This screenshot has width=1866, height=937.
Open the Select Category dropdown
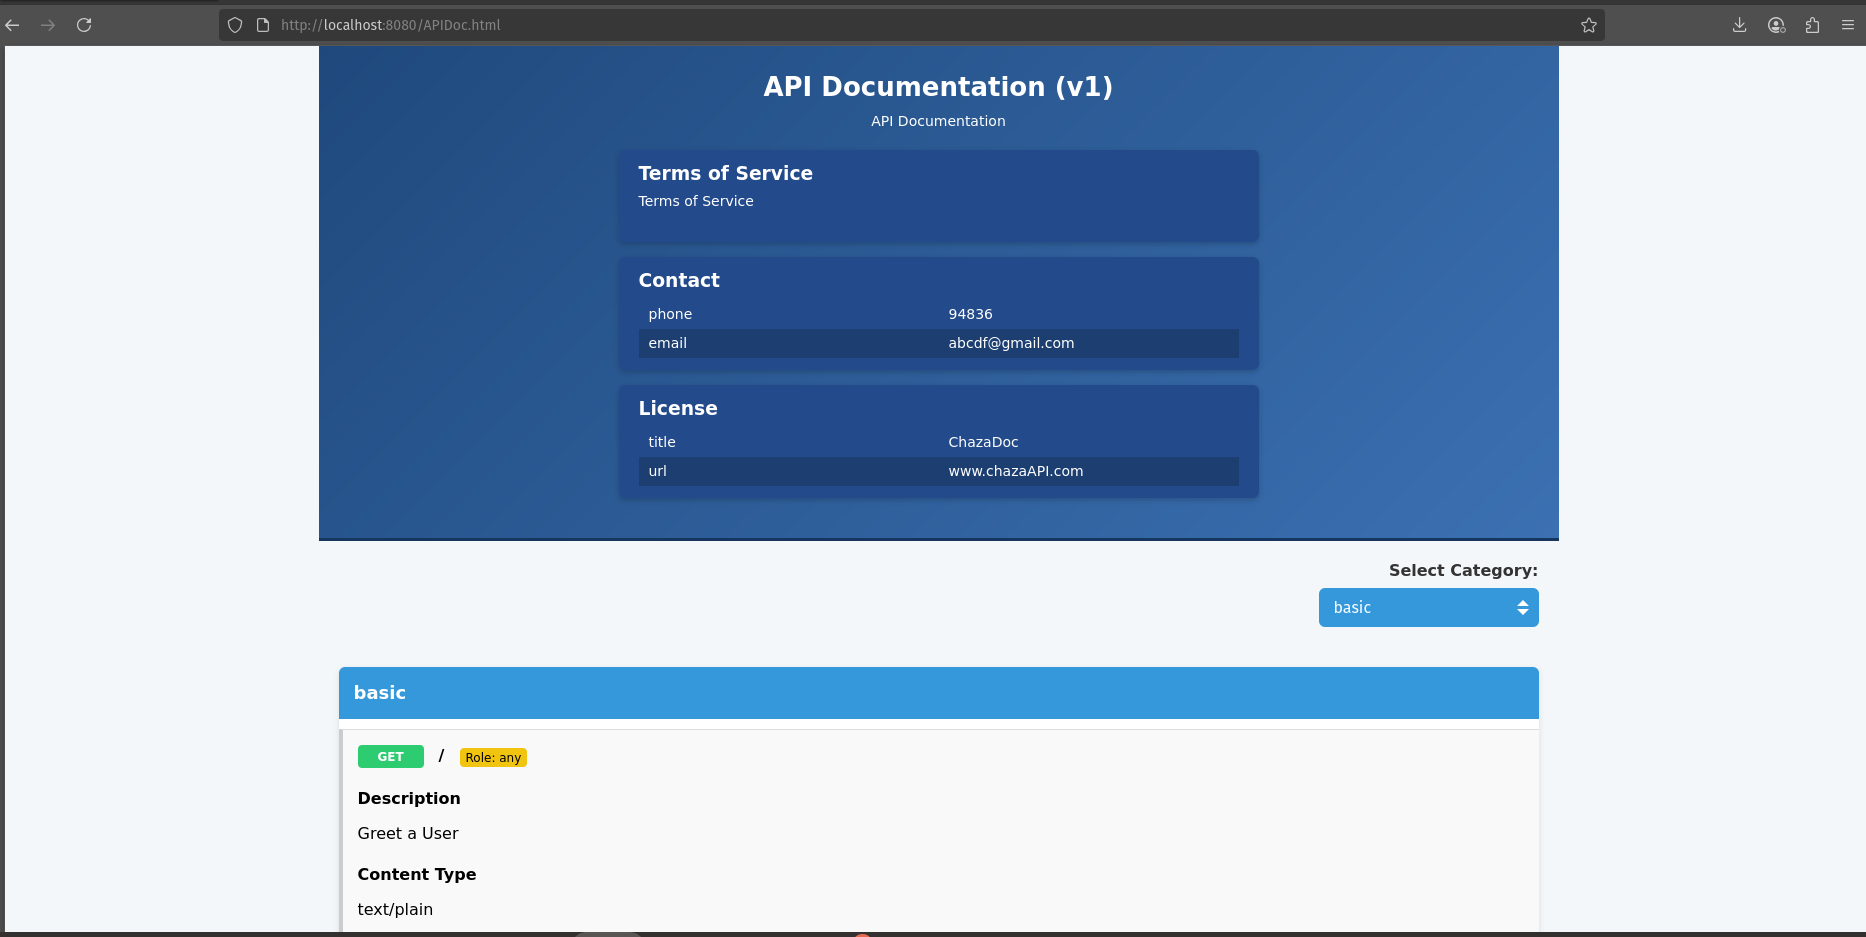1428,608
